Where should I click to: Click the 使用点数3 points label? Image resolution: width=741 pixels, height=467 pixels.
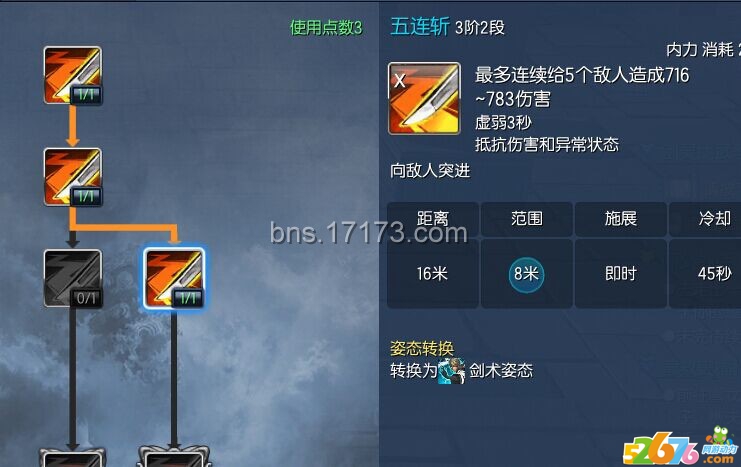pos(326,28)
